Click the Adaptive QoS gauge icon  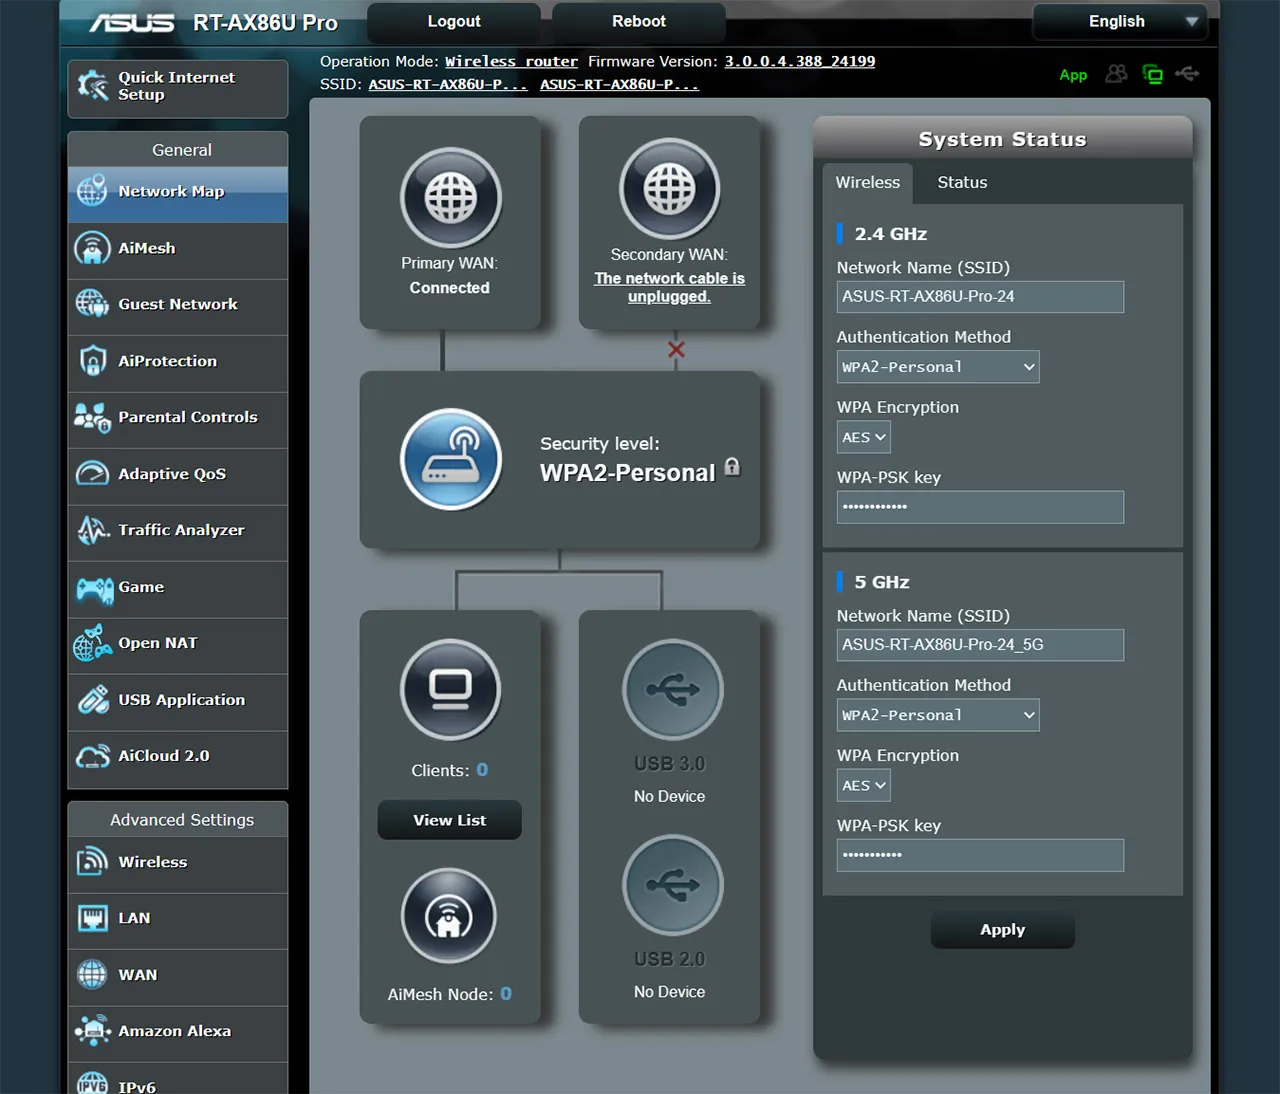(92, 473)
